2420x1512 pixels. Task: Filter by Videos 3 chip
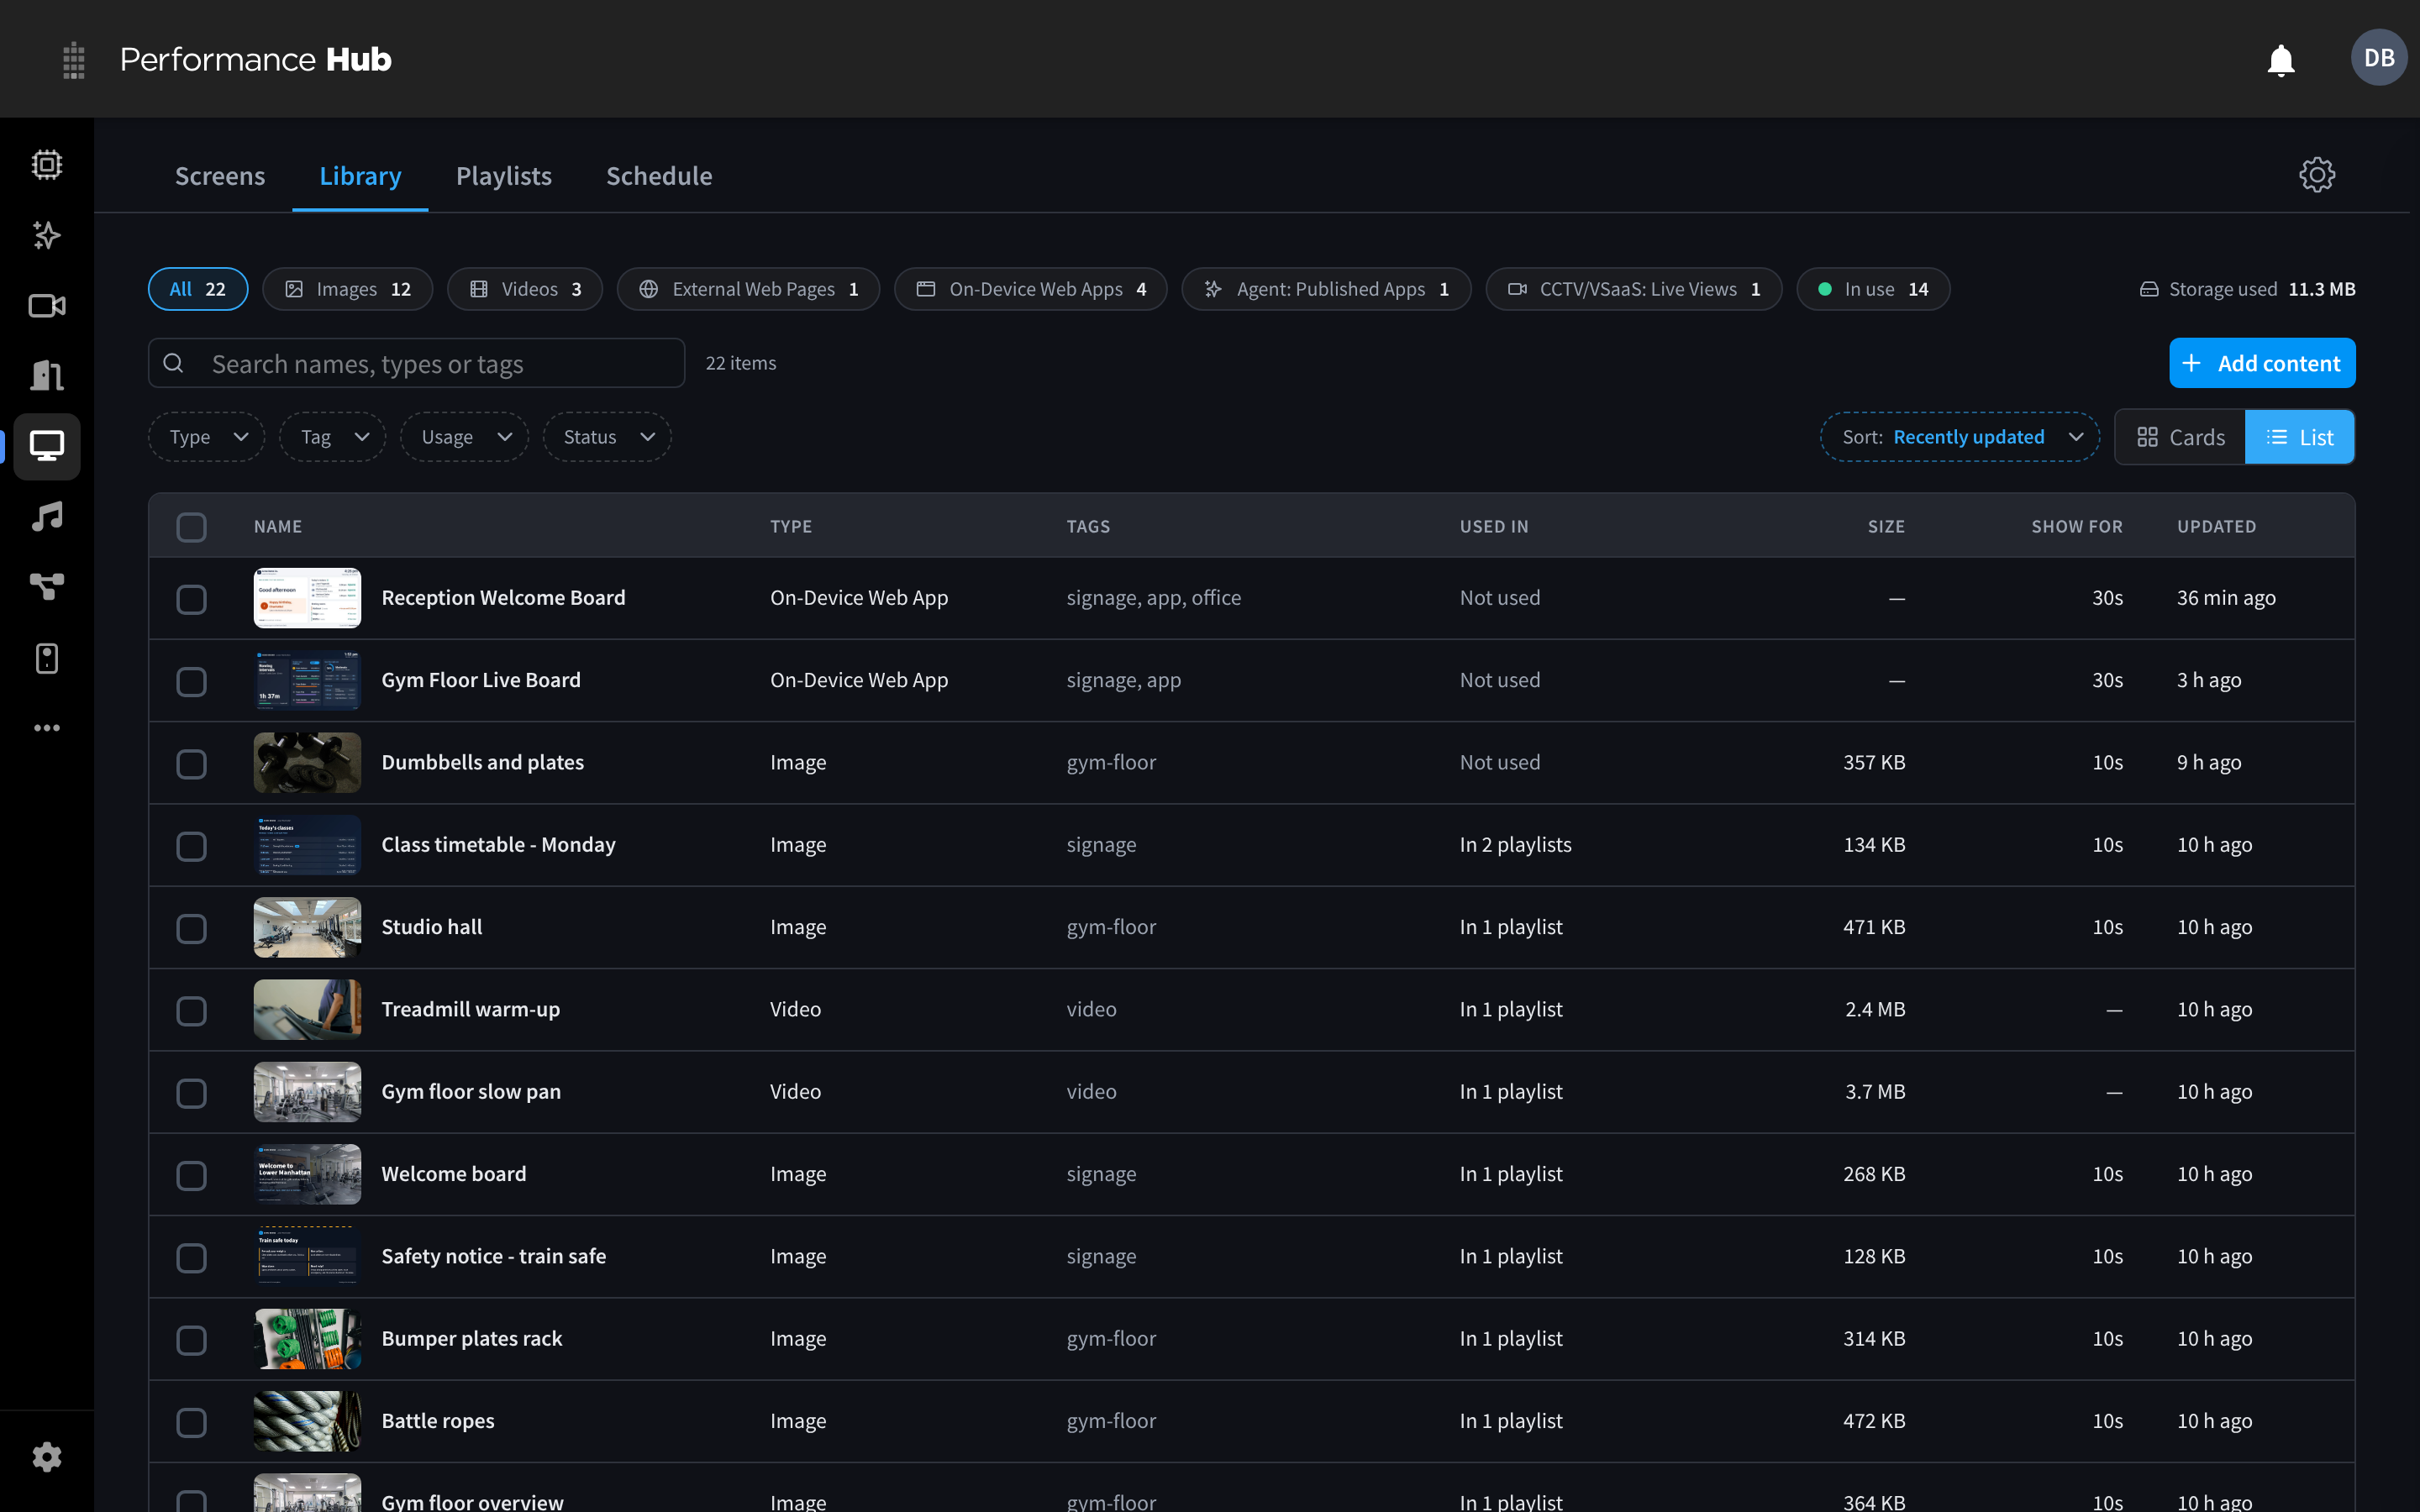[x=525, y=289]
